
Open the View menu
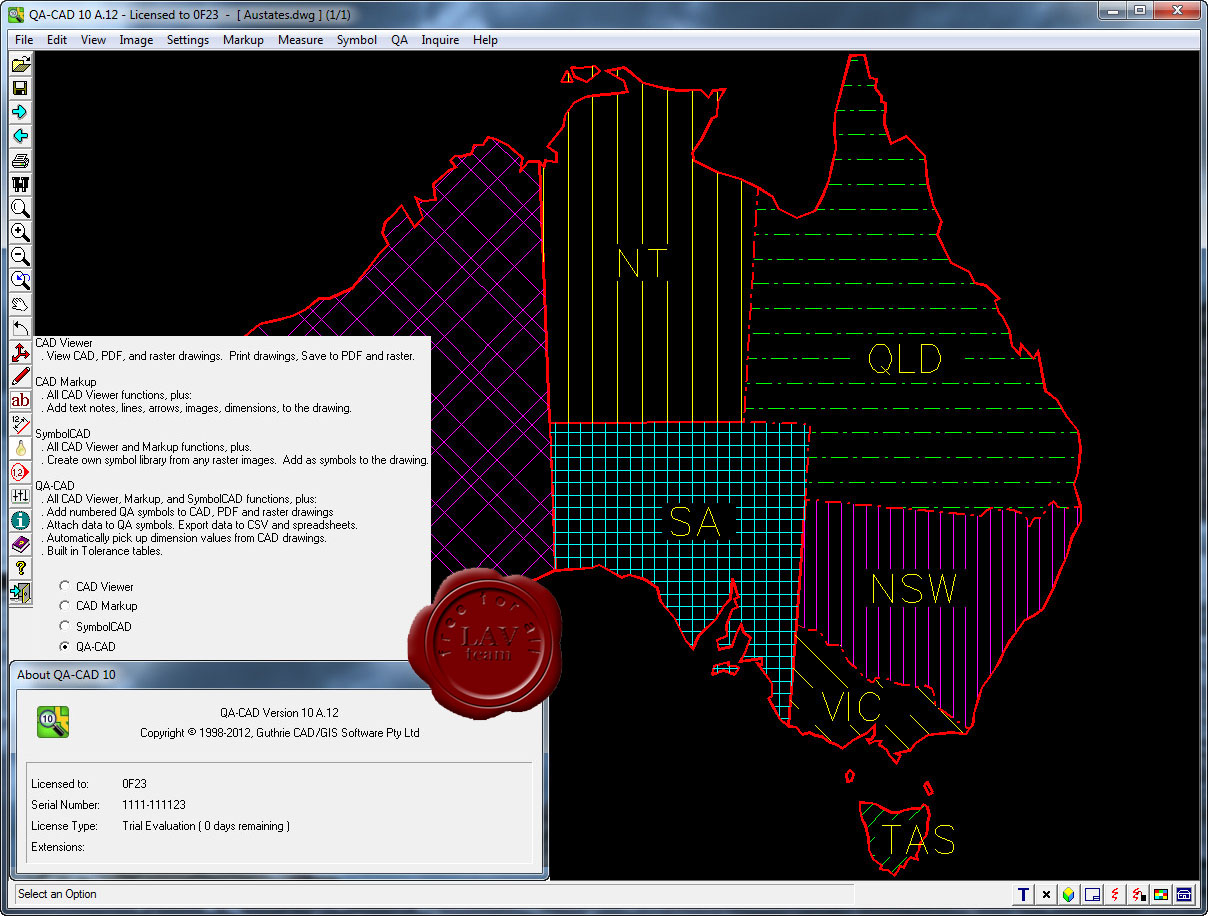point(93,40)
